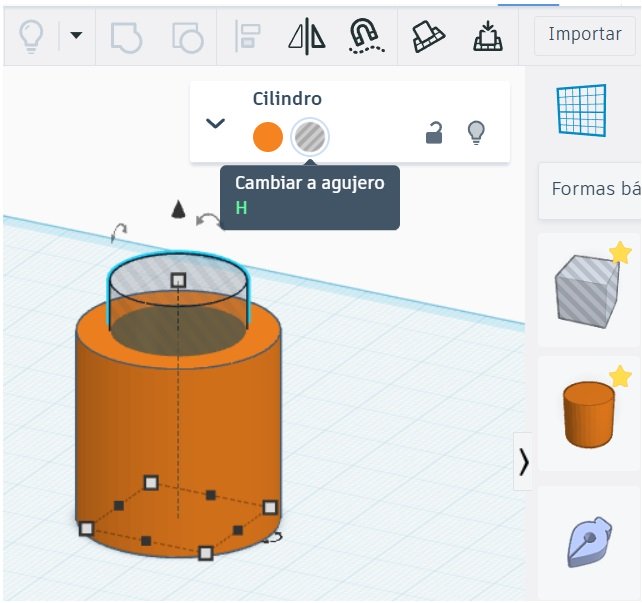642x603 pixels.
Task: Enable the Cruise magnet tool
Action: tap(367, 36)
